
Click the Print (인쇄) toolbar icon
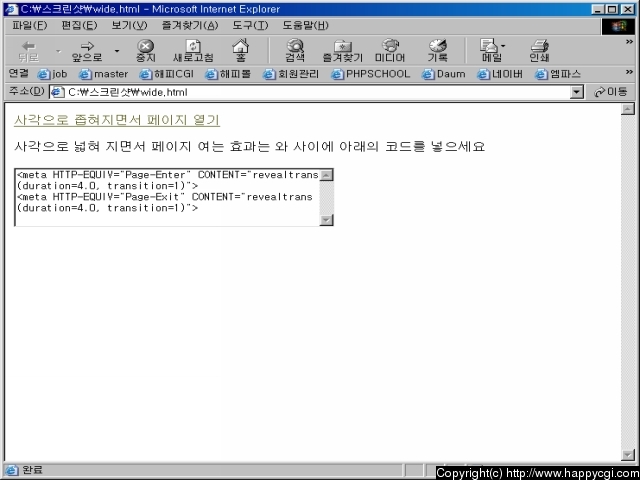[539, 51]
